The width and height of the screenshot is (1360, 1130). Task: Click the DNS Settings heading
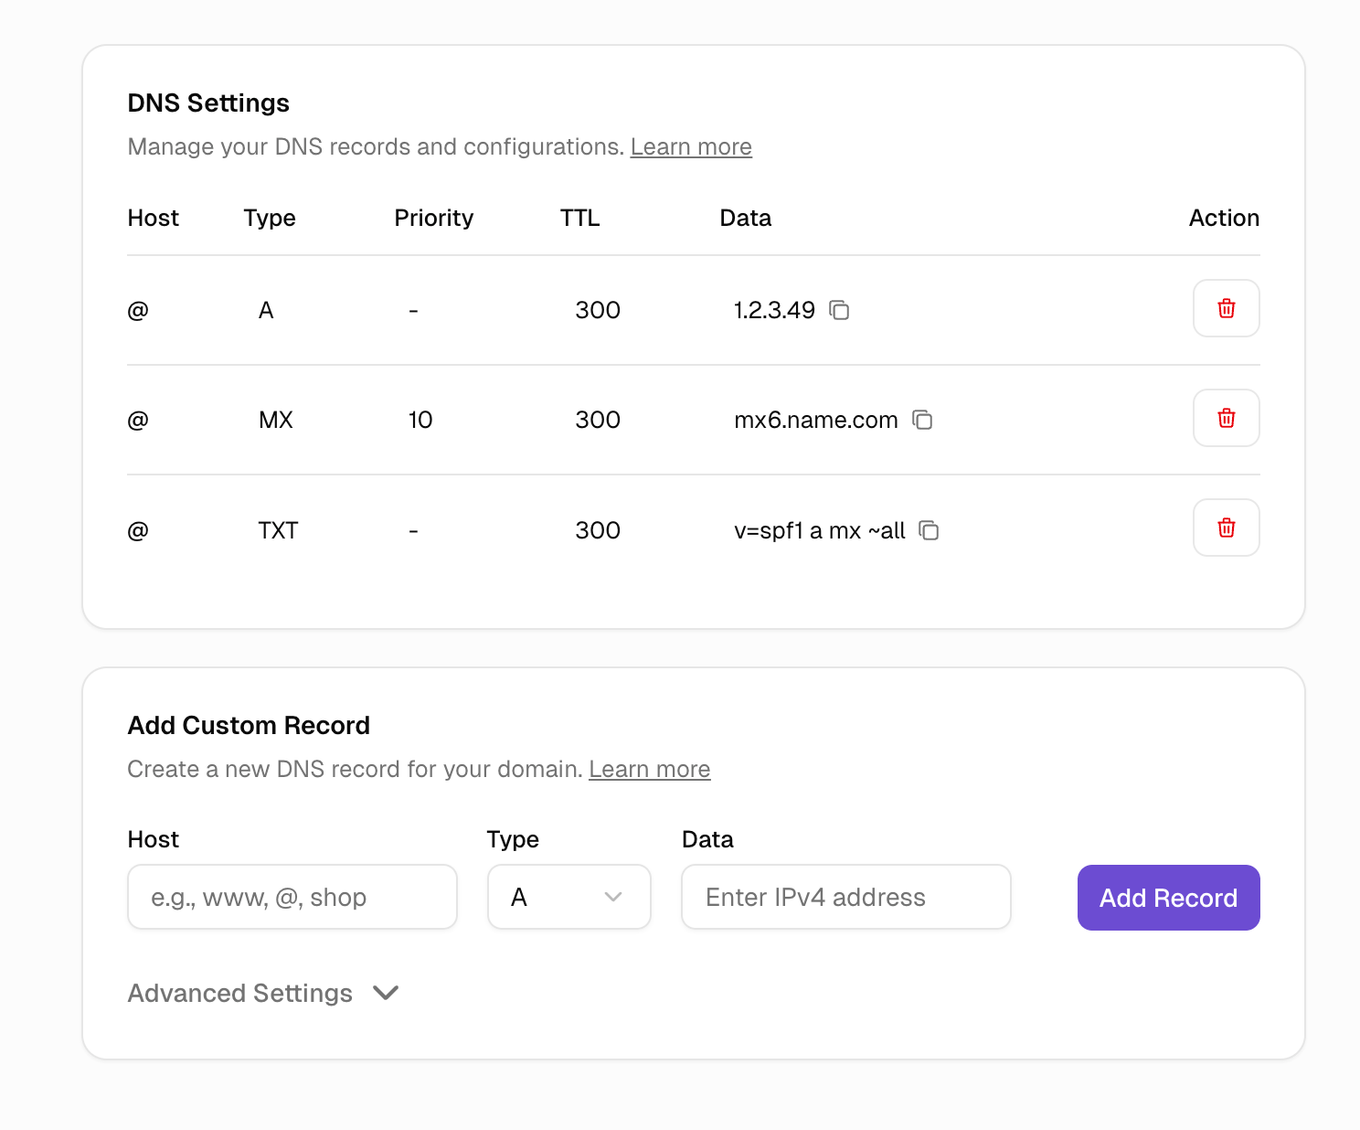coord(208,103)
